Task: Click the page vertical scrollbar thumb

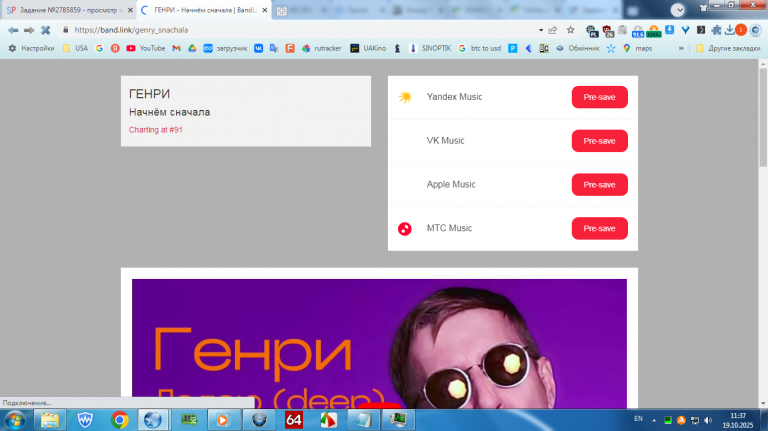Action: (763, 118)
